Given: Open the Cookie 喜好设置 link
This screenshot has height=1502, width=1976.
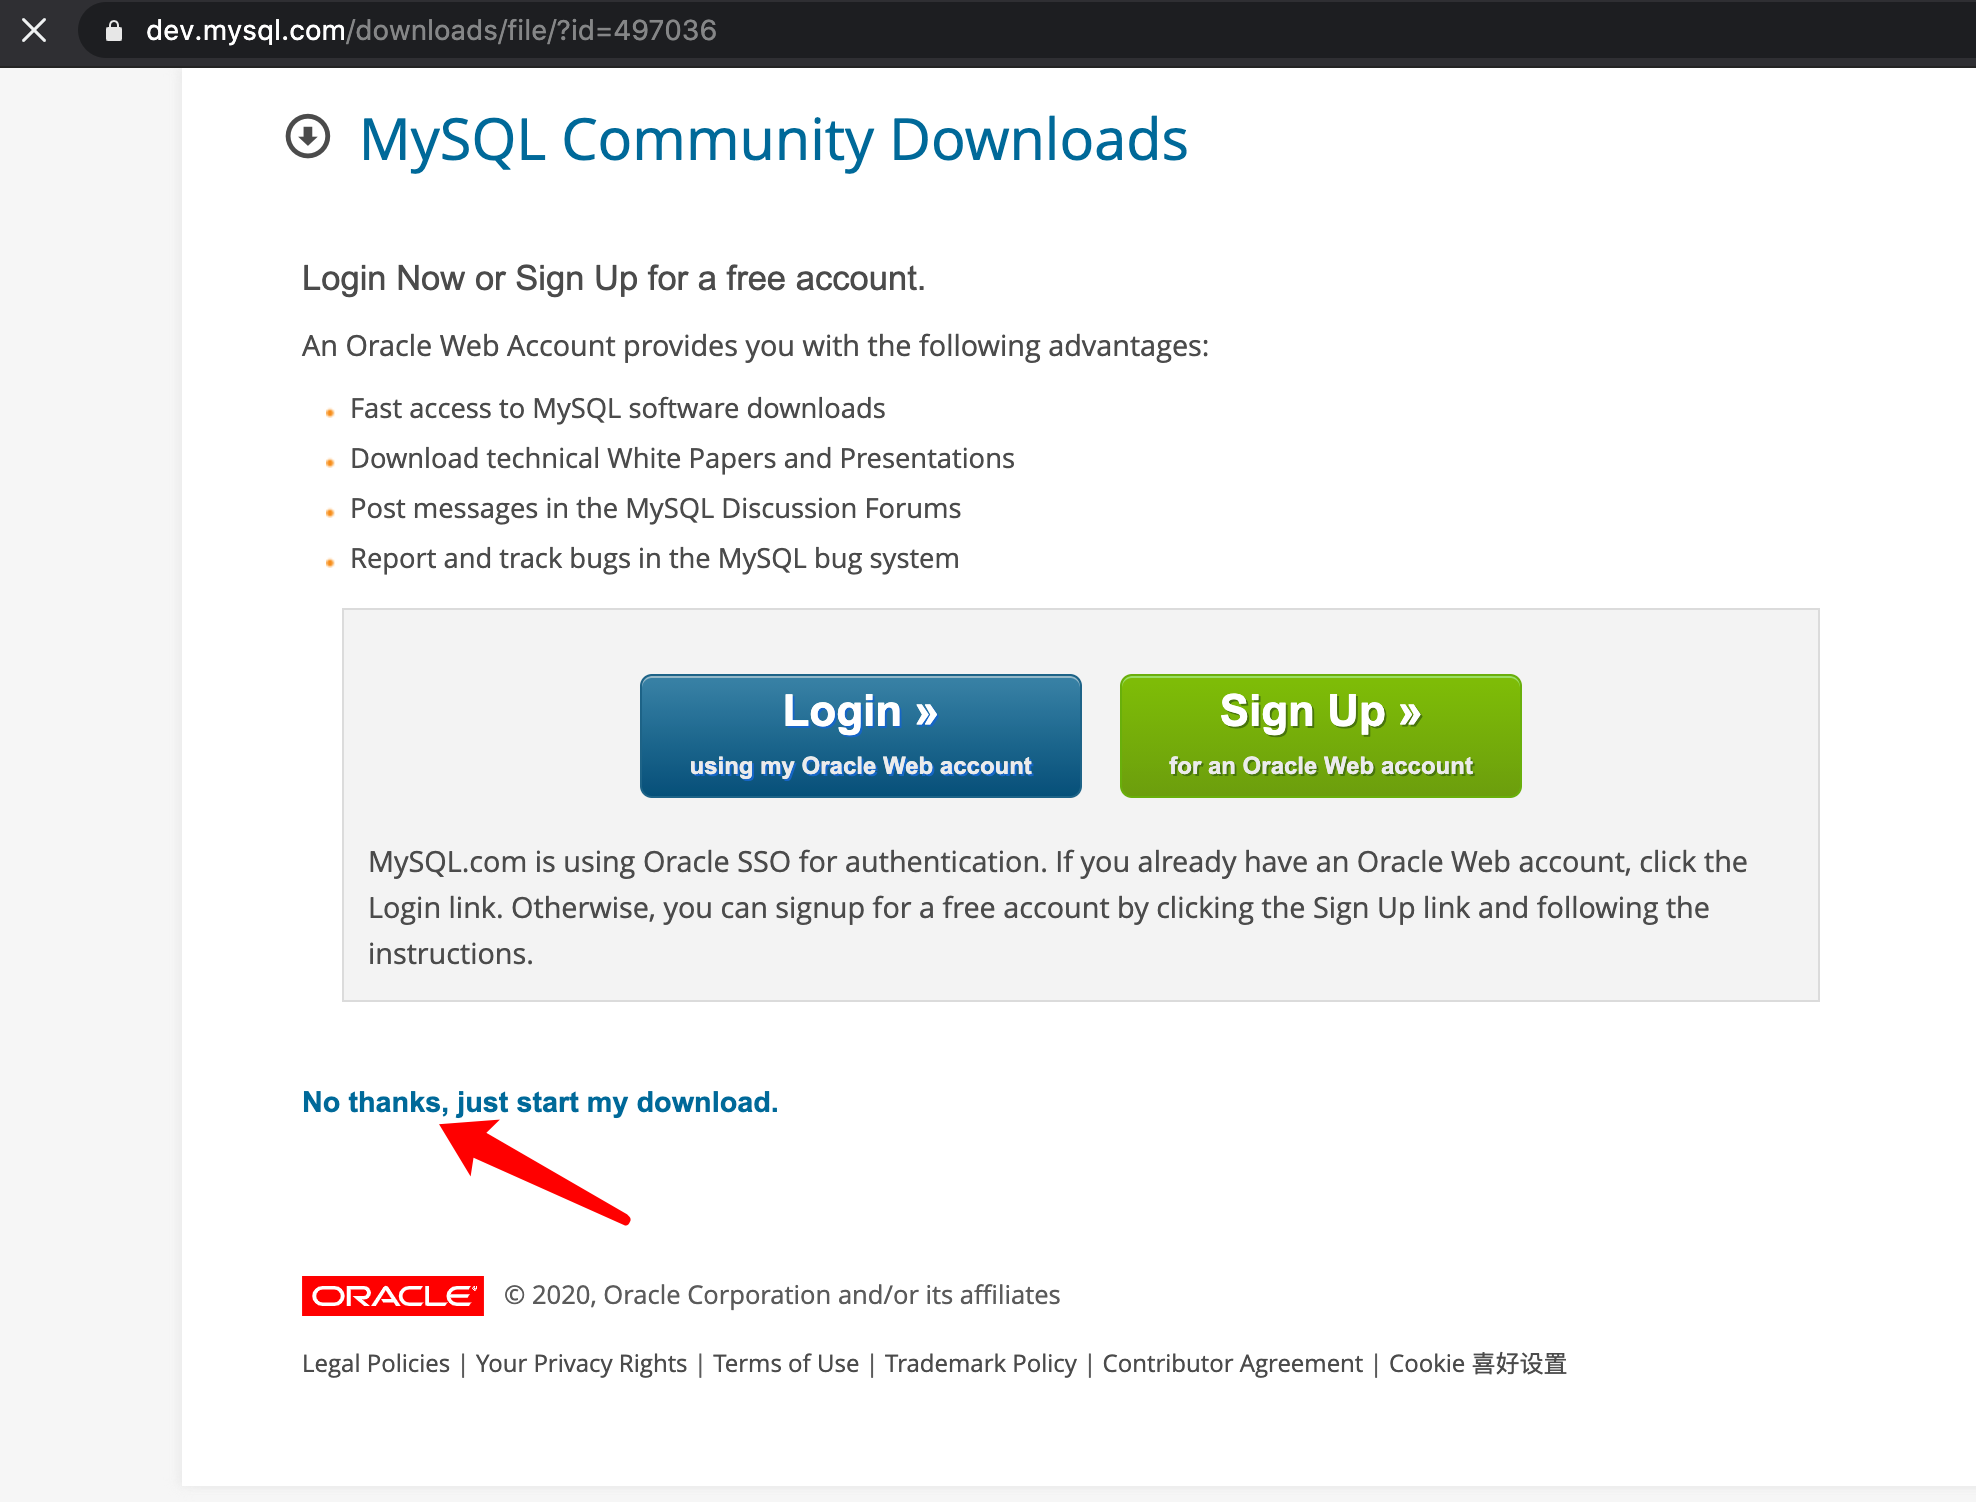Looking at the screenshot, I should click(1478, 1364).
